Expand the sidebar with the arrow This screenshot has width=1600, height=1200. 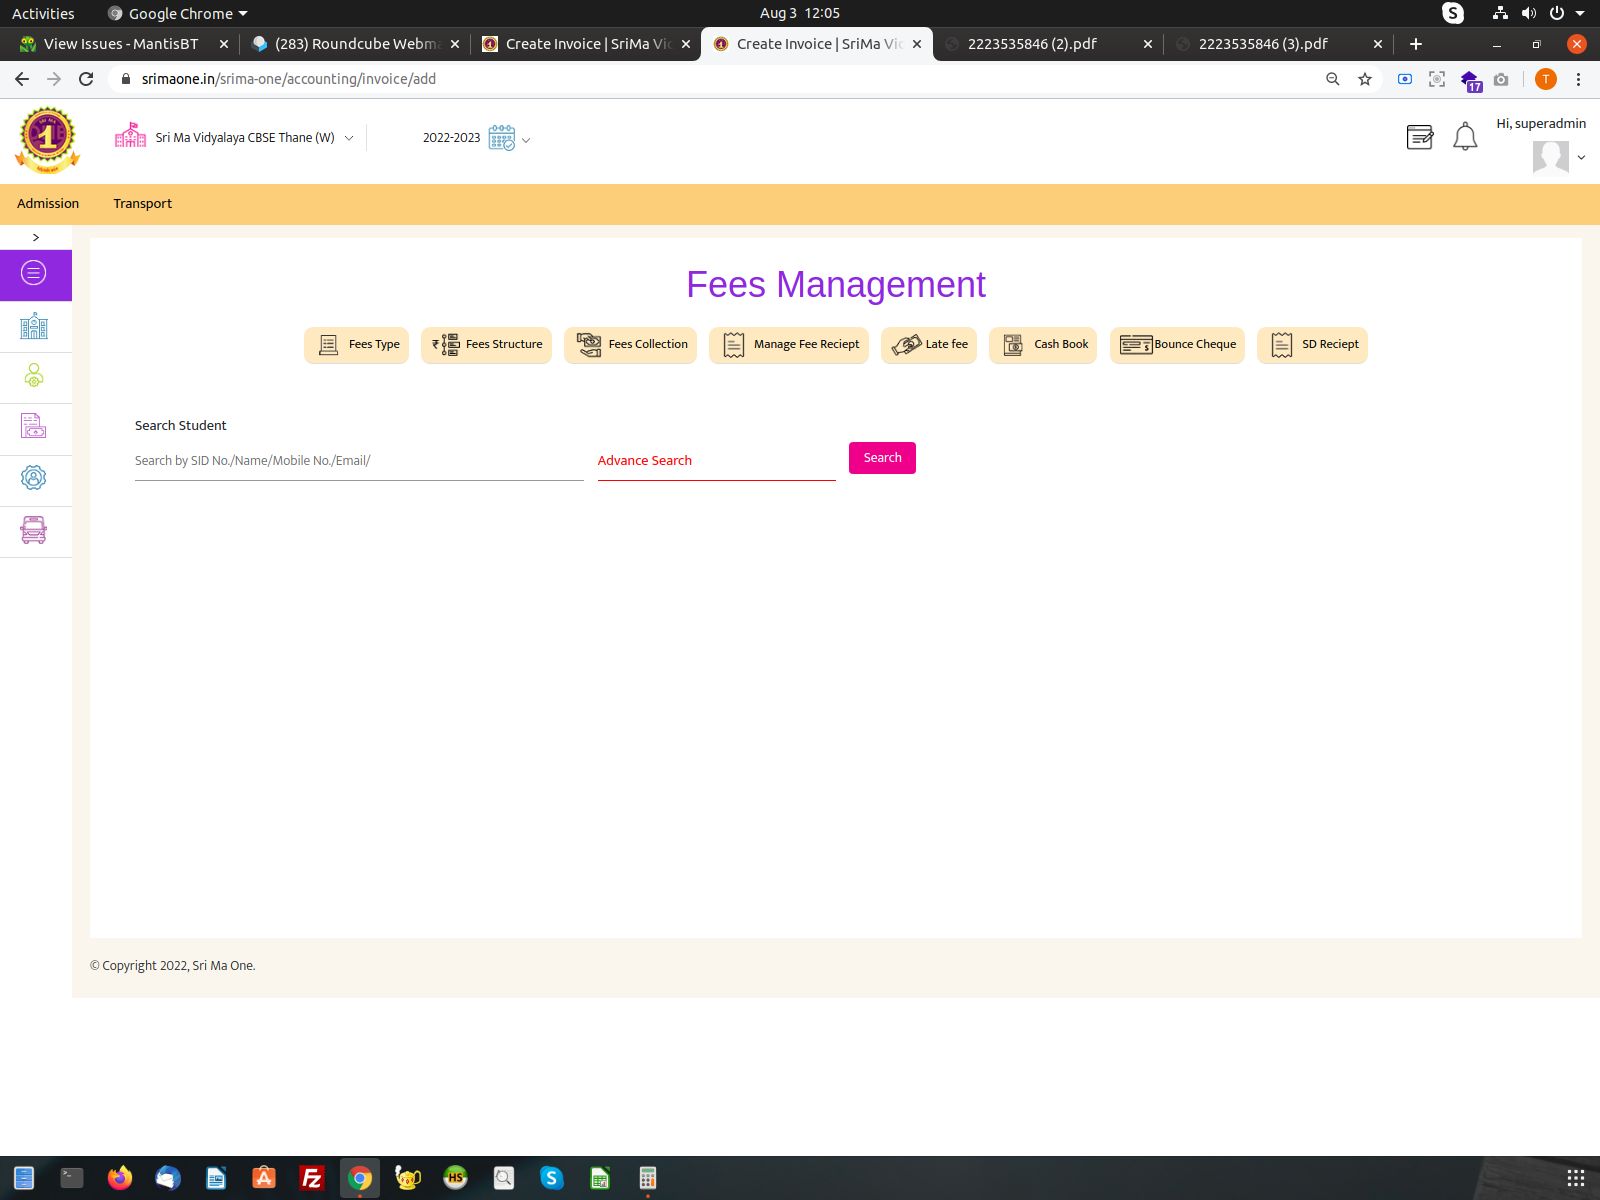pyautogui.click(x=36, y=237)
